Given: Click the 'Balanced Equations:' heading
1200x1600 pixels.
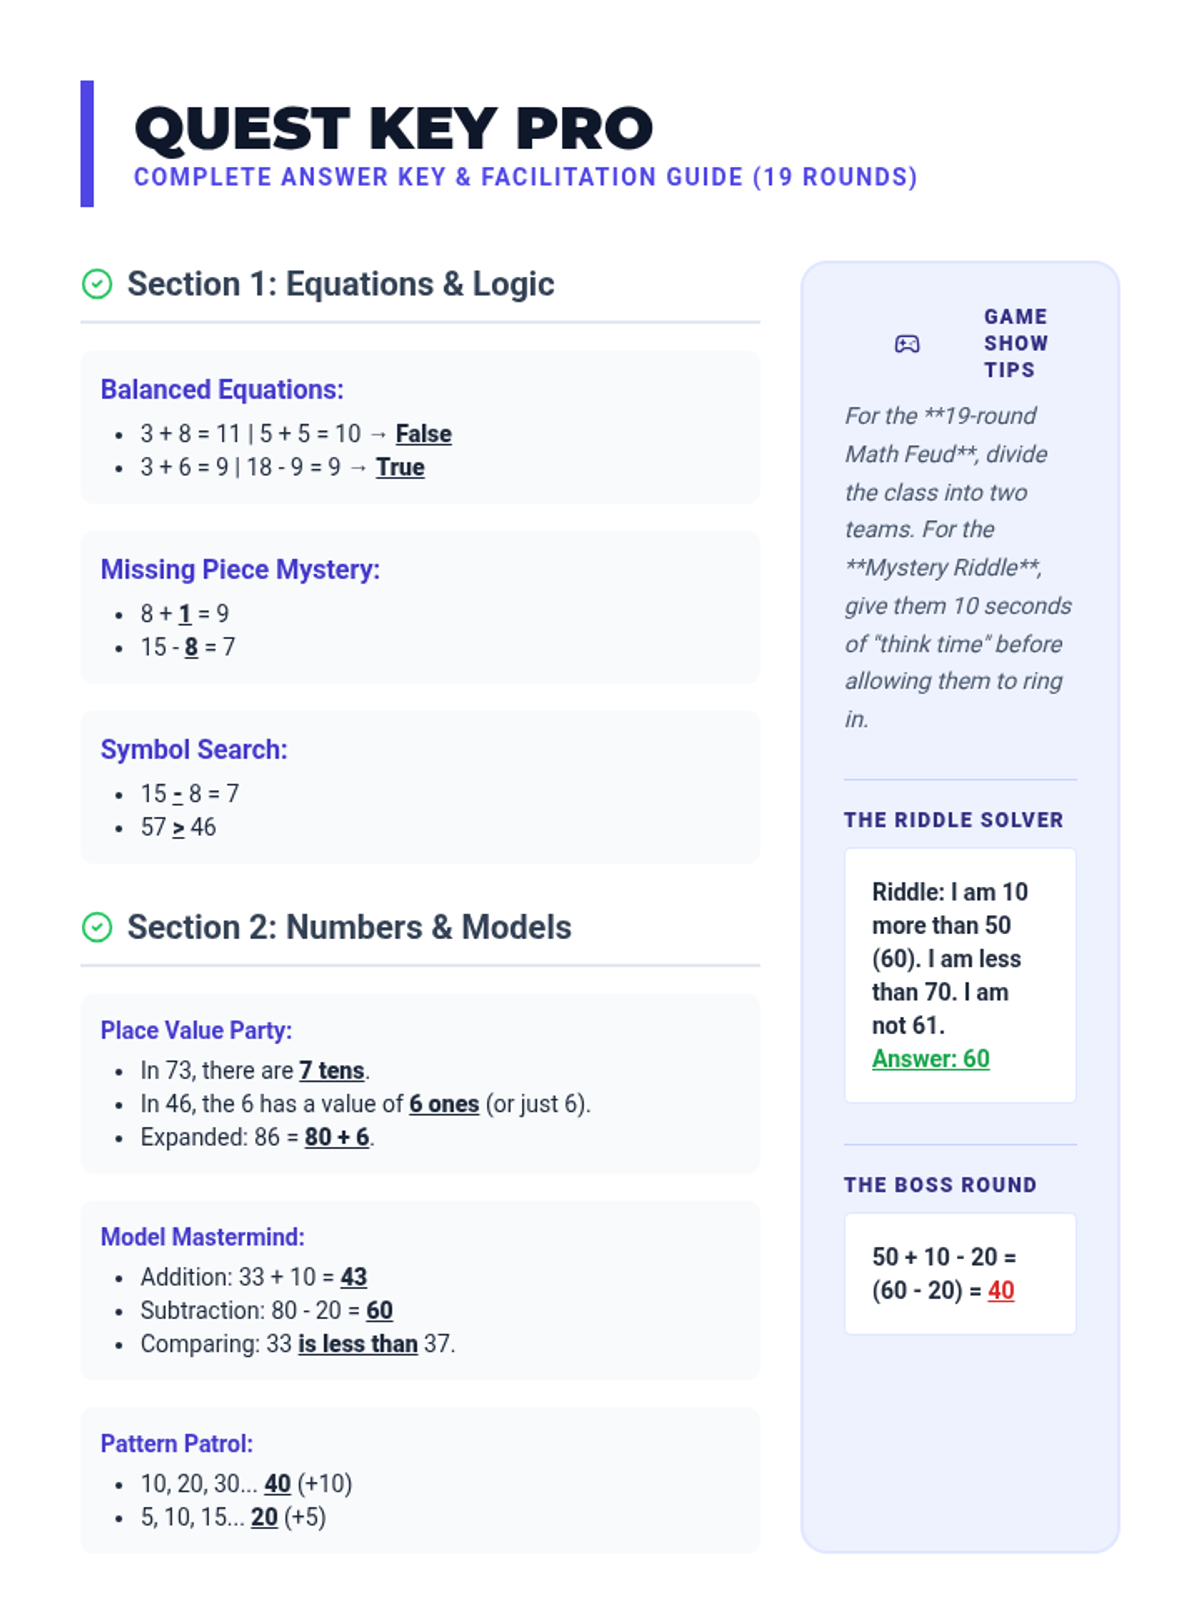Looking at the screenshot, I should (x=222, y=389).
